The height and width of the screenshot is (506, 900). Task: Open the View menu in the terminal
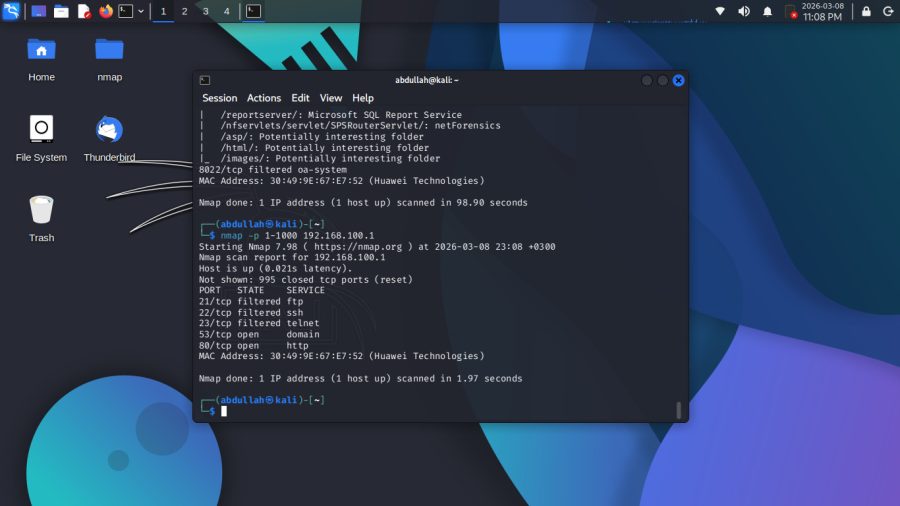[331, 98]
